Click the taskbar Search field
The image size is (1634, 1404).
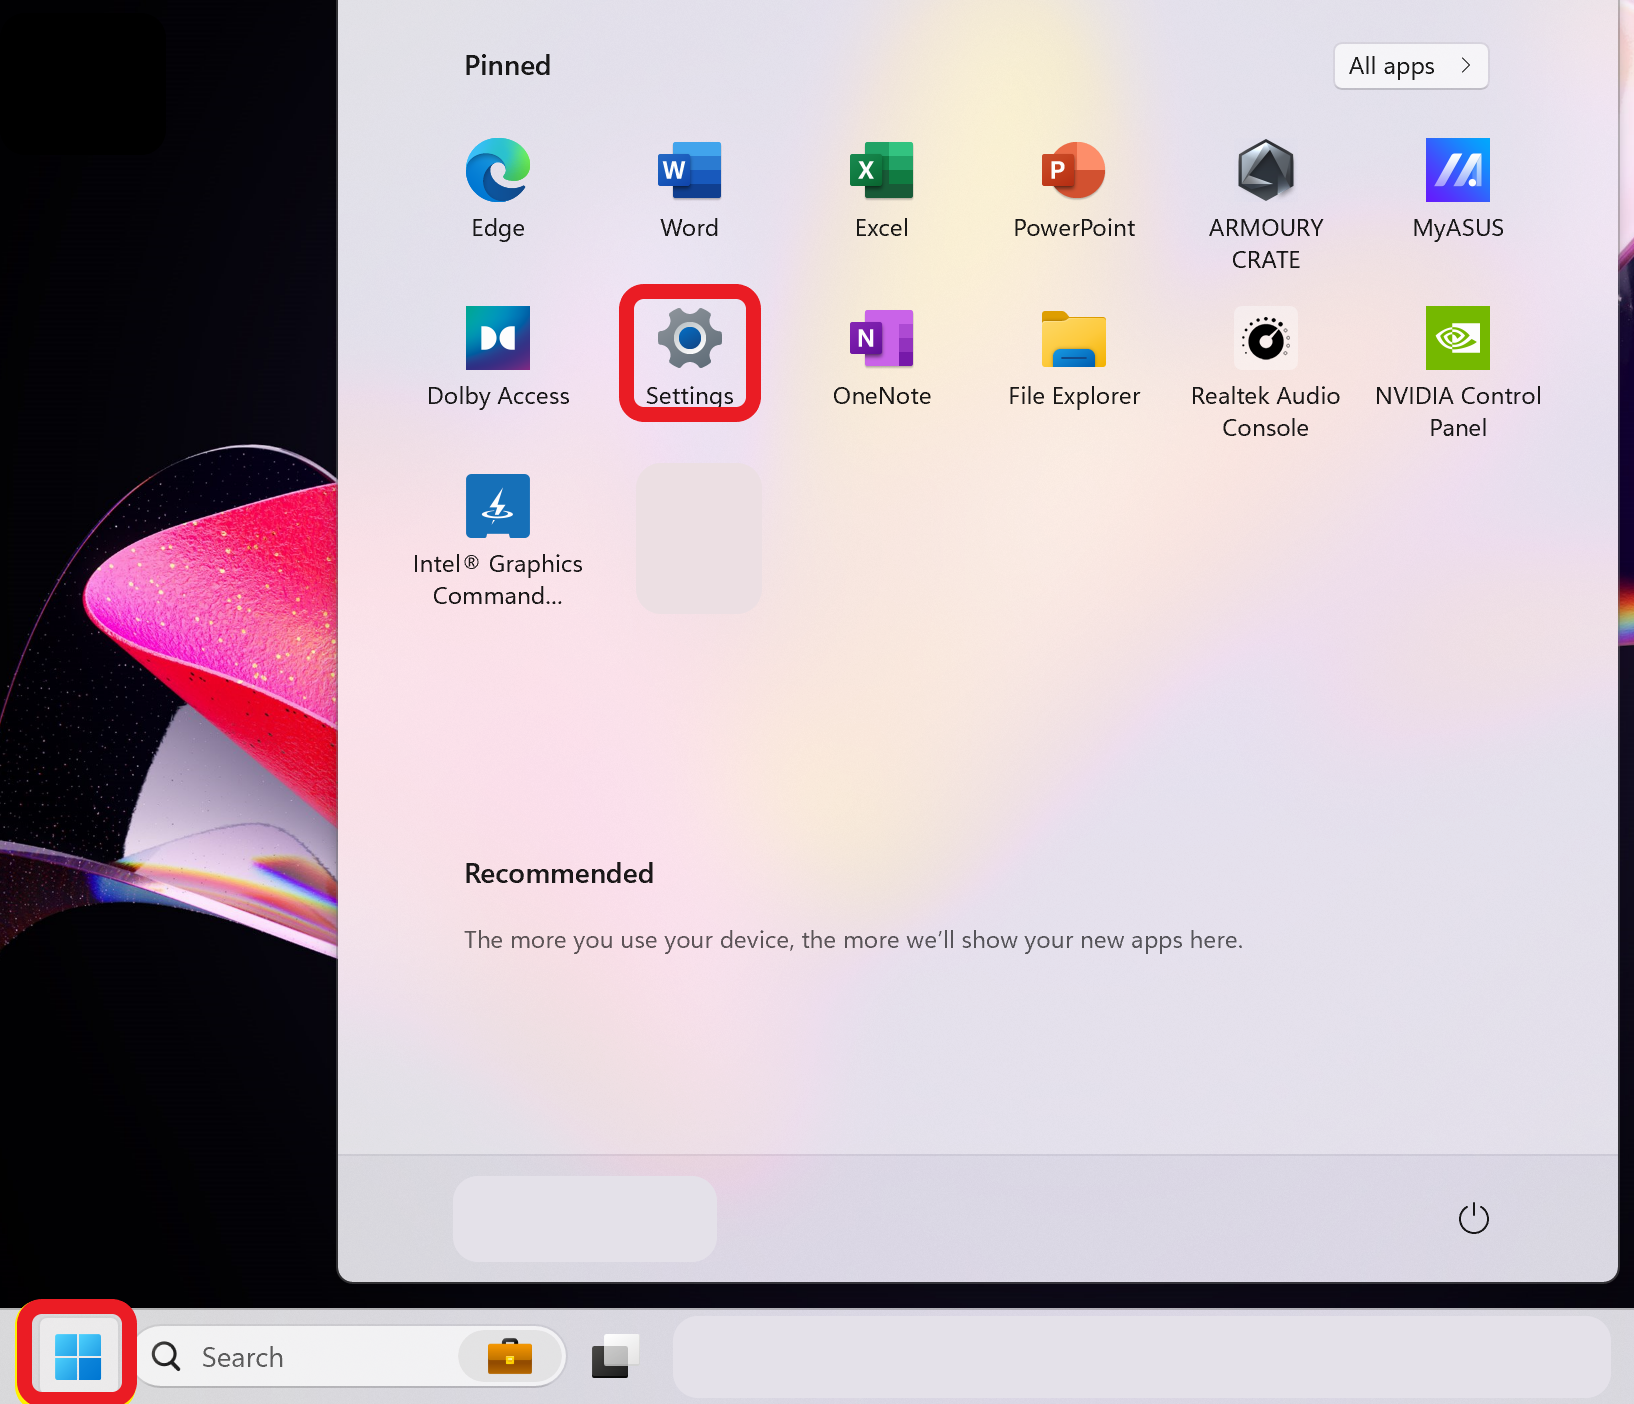352,1356
